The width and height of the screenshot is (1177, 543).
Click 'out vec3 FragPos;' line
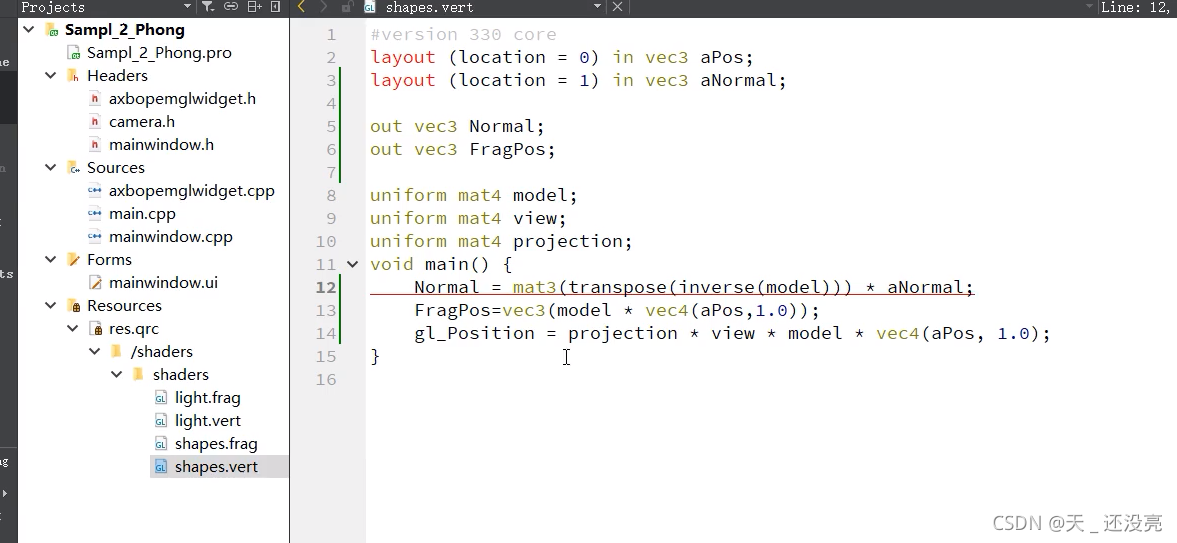coord(462,149)
